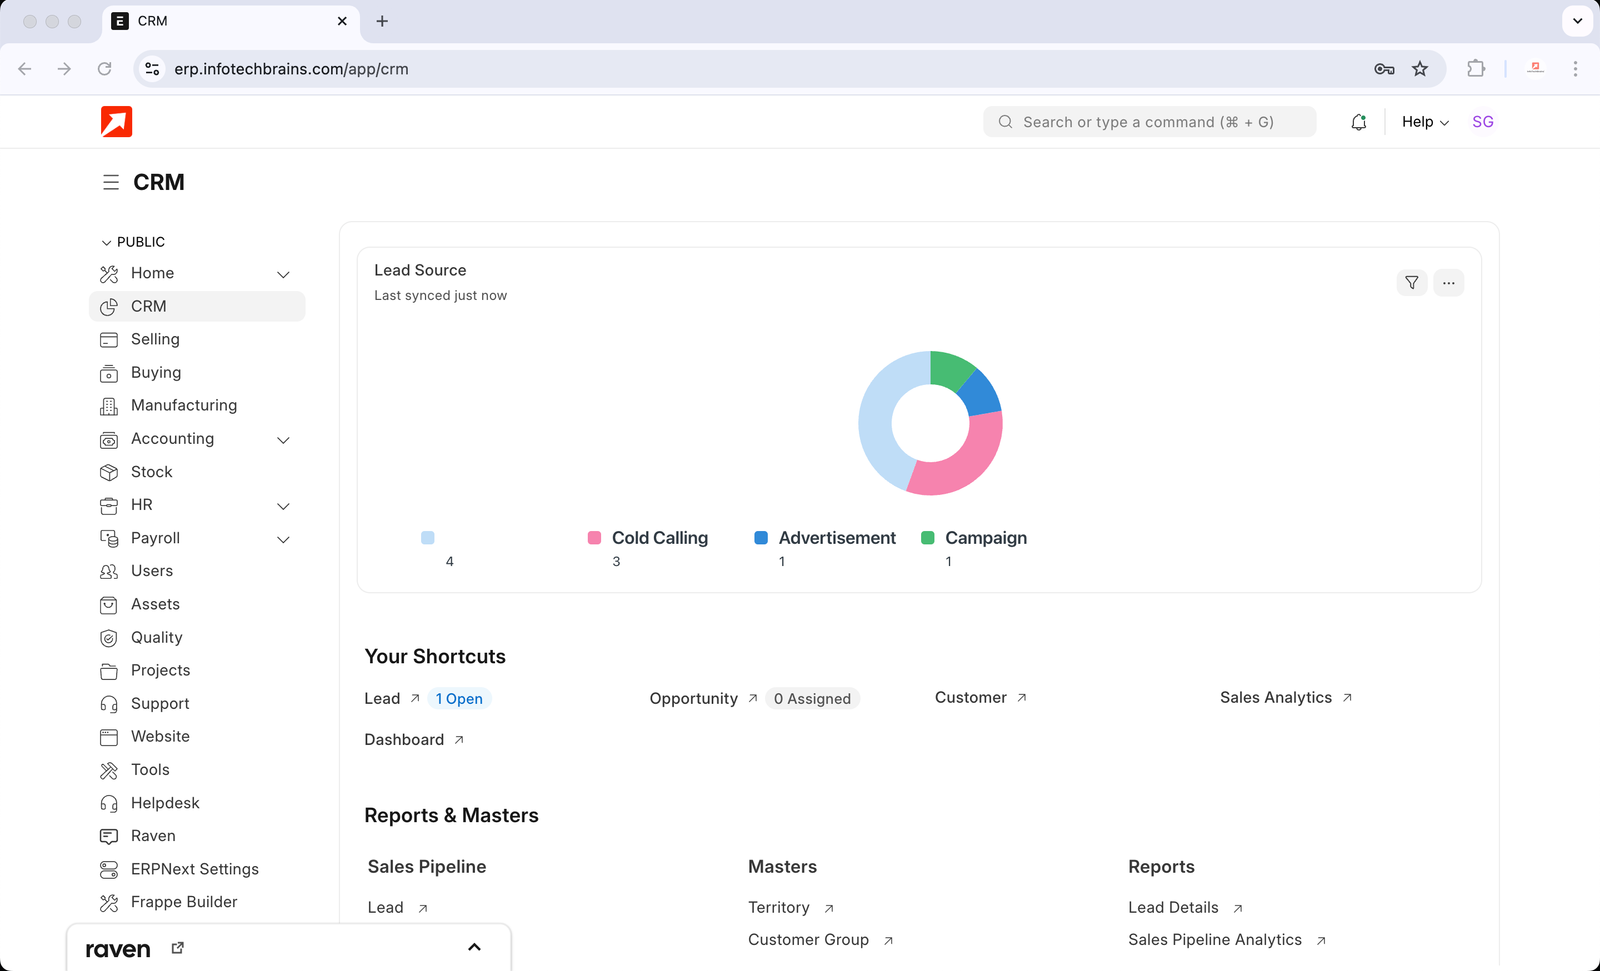
Task: Open the Manufacturing workspace
Action: (184, 406)
